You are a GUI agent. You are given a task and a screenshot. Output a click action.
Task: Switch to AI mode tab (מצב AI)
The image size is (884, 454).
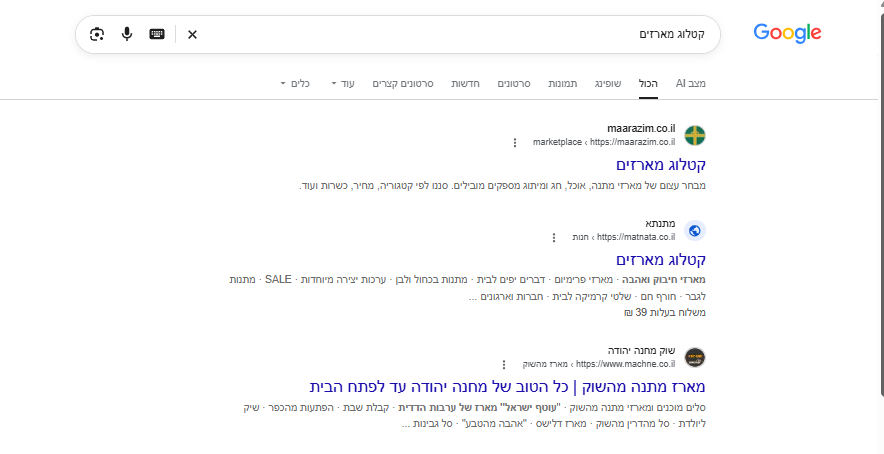coord(691,83)
